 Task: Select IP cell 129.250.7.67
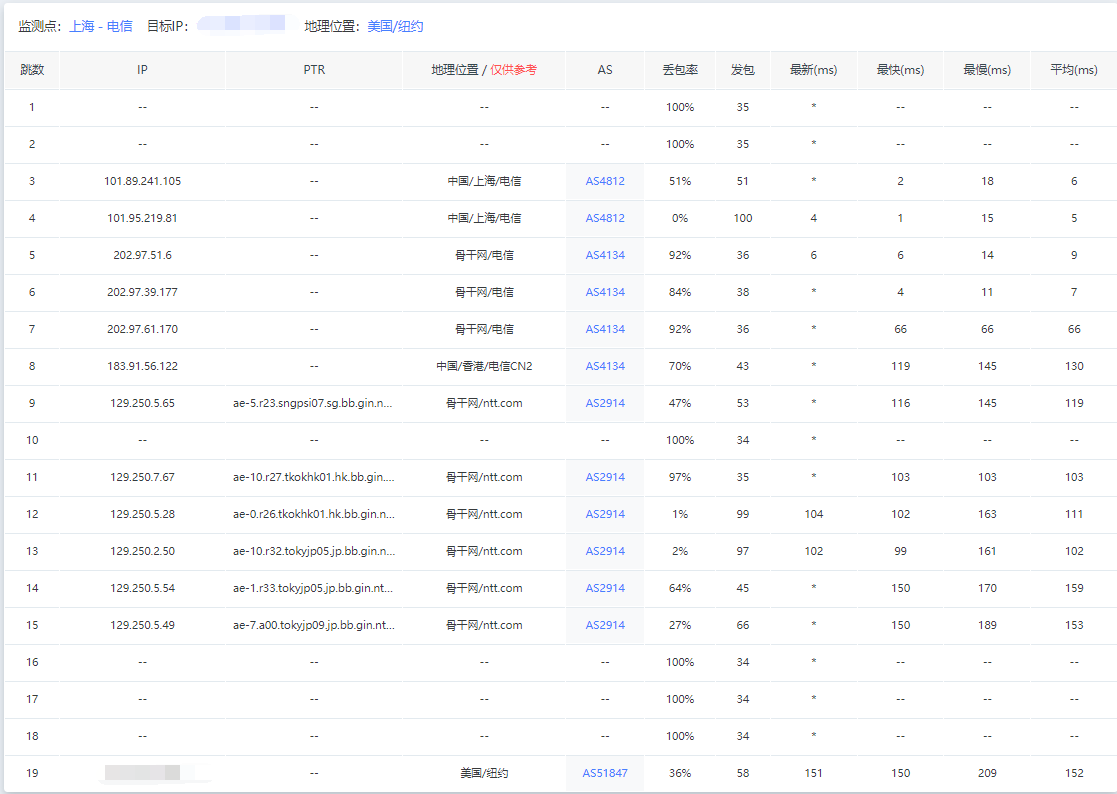142,477
